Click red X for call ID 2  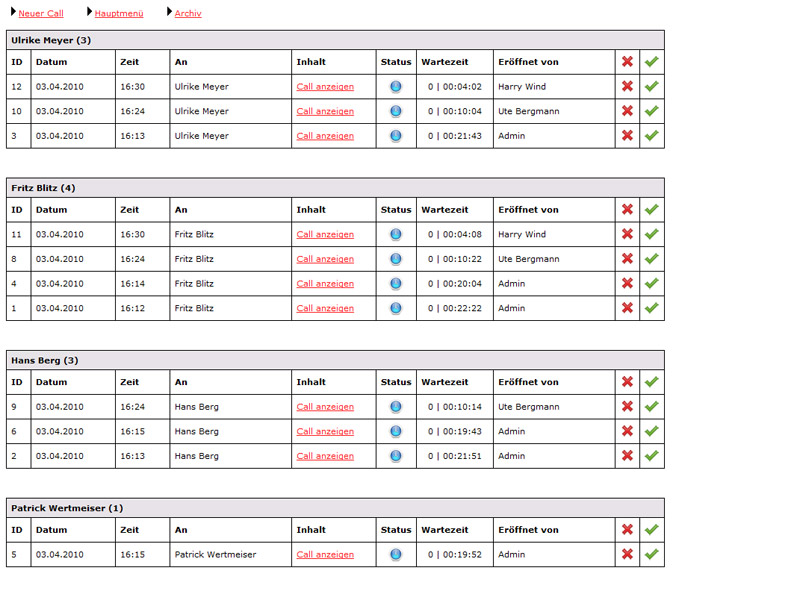coord(628,456)
